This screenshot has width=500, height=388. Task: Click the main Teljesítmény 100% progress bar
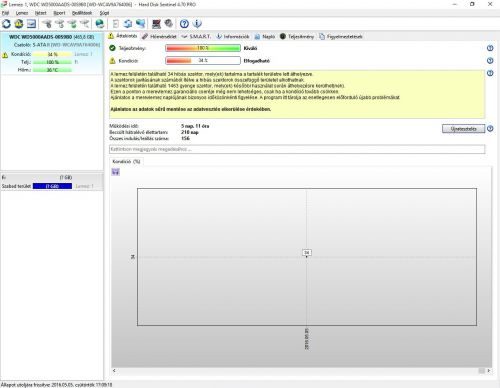coord(203,48)
